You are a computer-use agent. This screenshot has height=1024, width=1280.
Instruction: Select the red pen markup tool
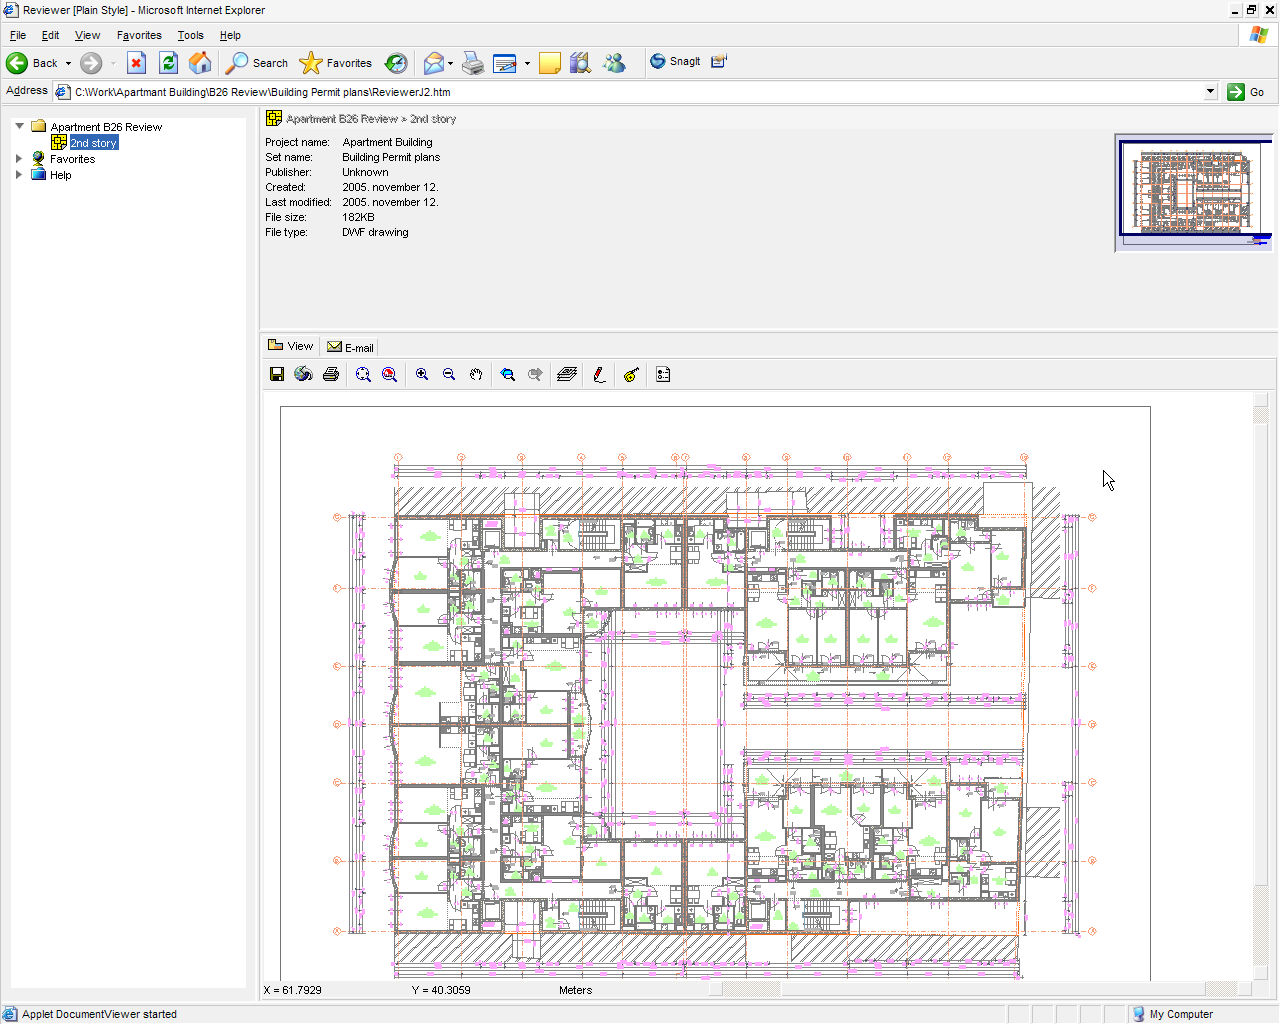tap(599, 374)
